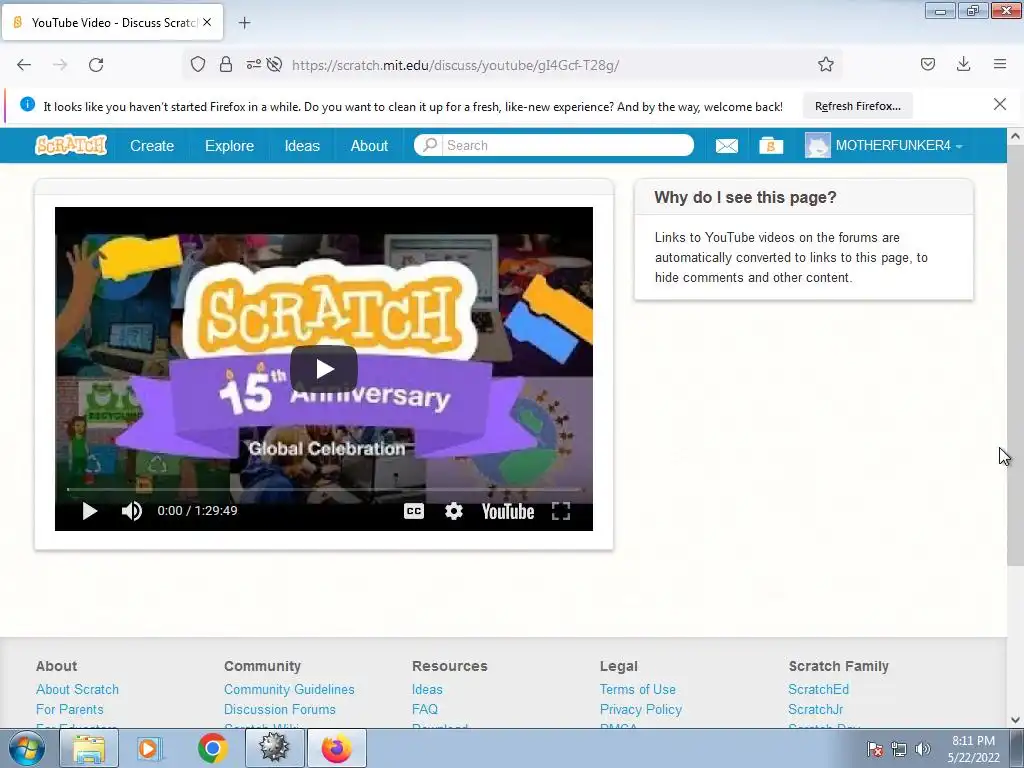Click the Refresh Firefox button
This screenshot has width=1024, height=768.
(857, 106)
